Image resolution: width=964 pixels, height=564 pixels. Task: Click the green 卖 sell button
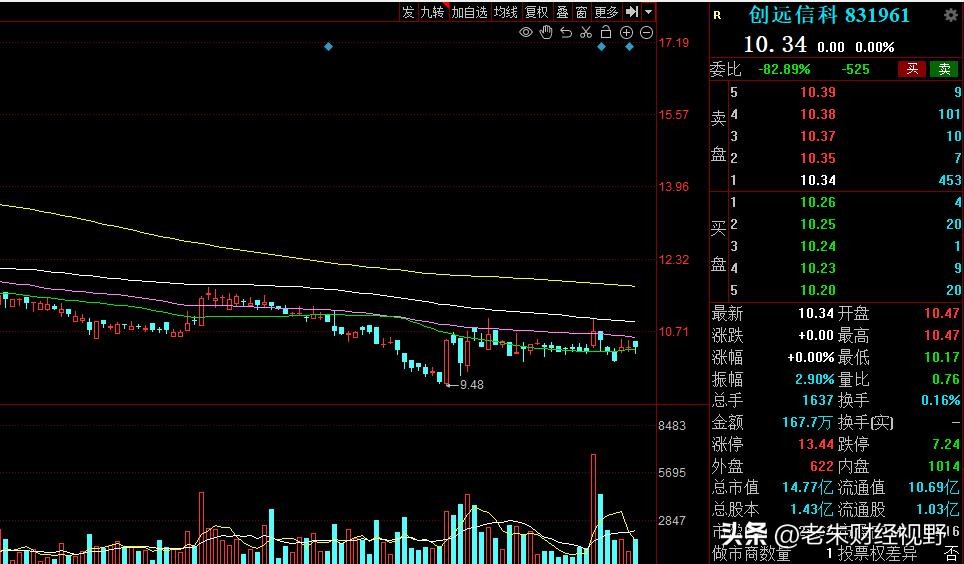click(944, 69)
